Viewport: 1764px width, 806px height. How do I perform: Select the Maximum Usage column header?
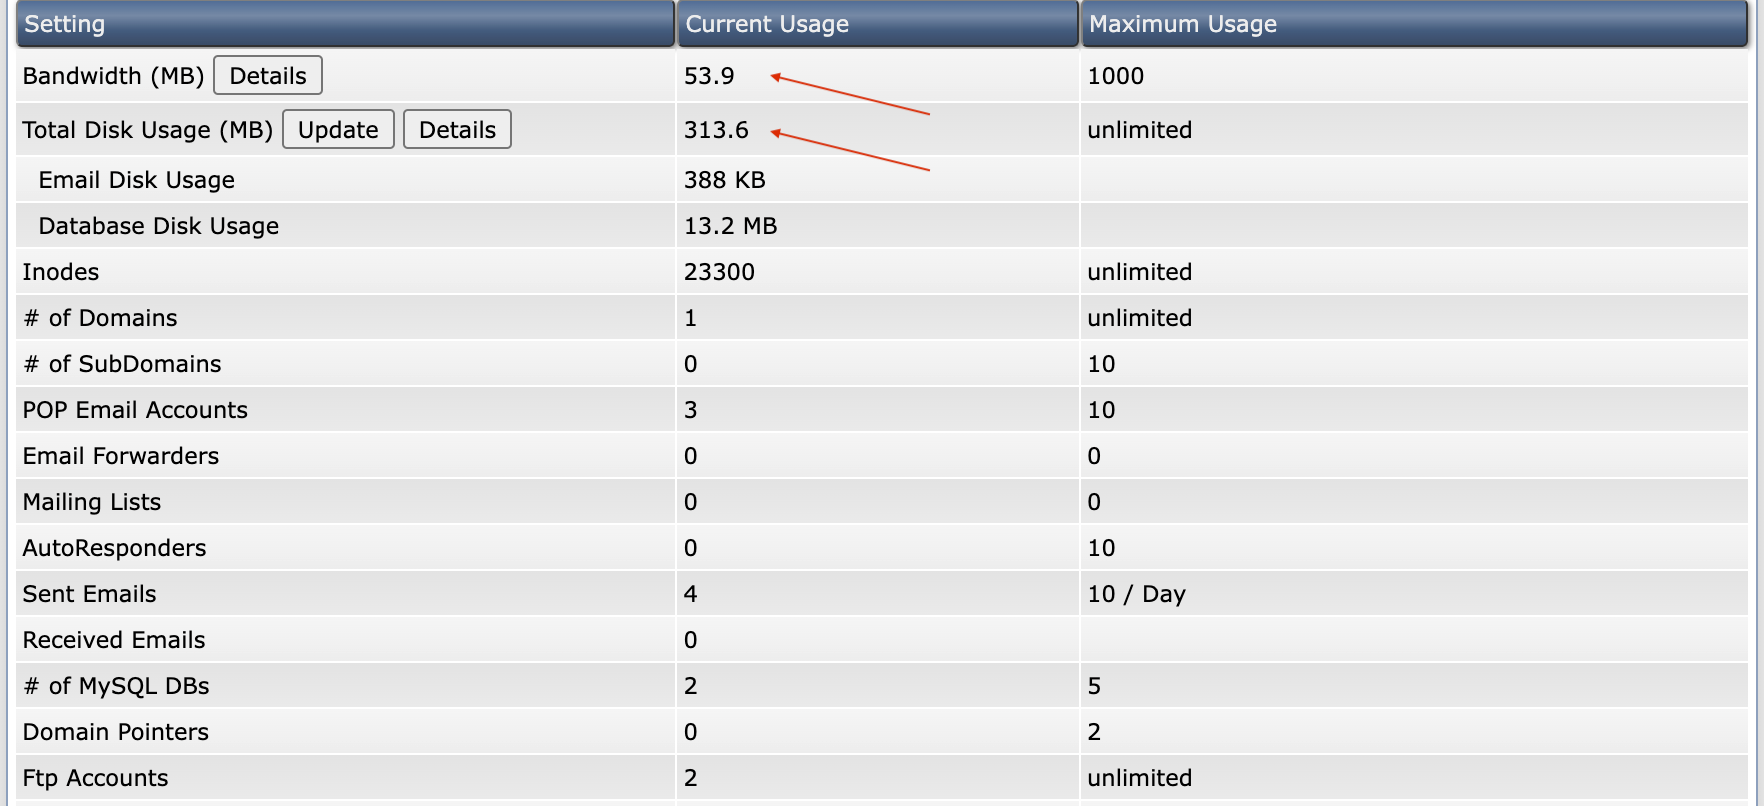point(1182,24)
